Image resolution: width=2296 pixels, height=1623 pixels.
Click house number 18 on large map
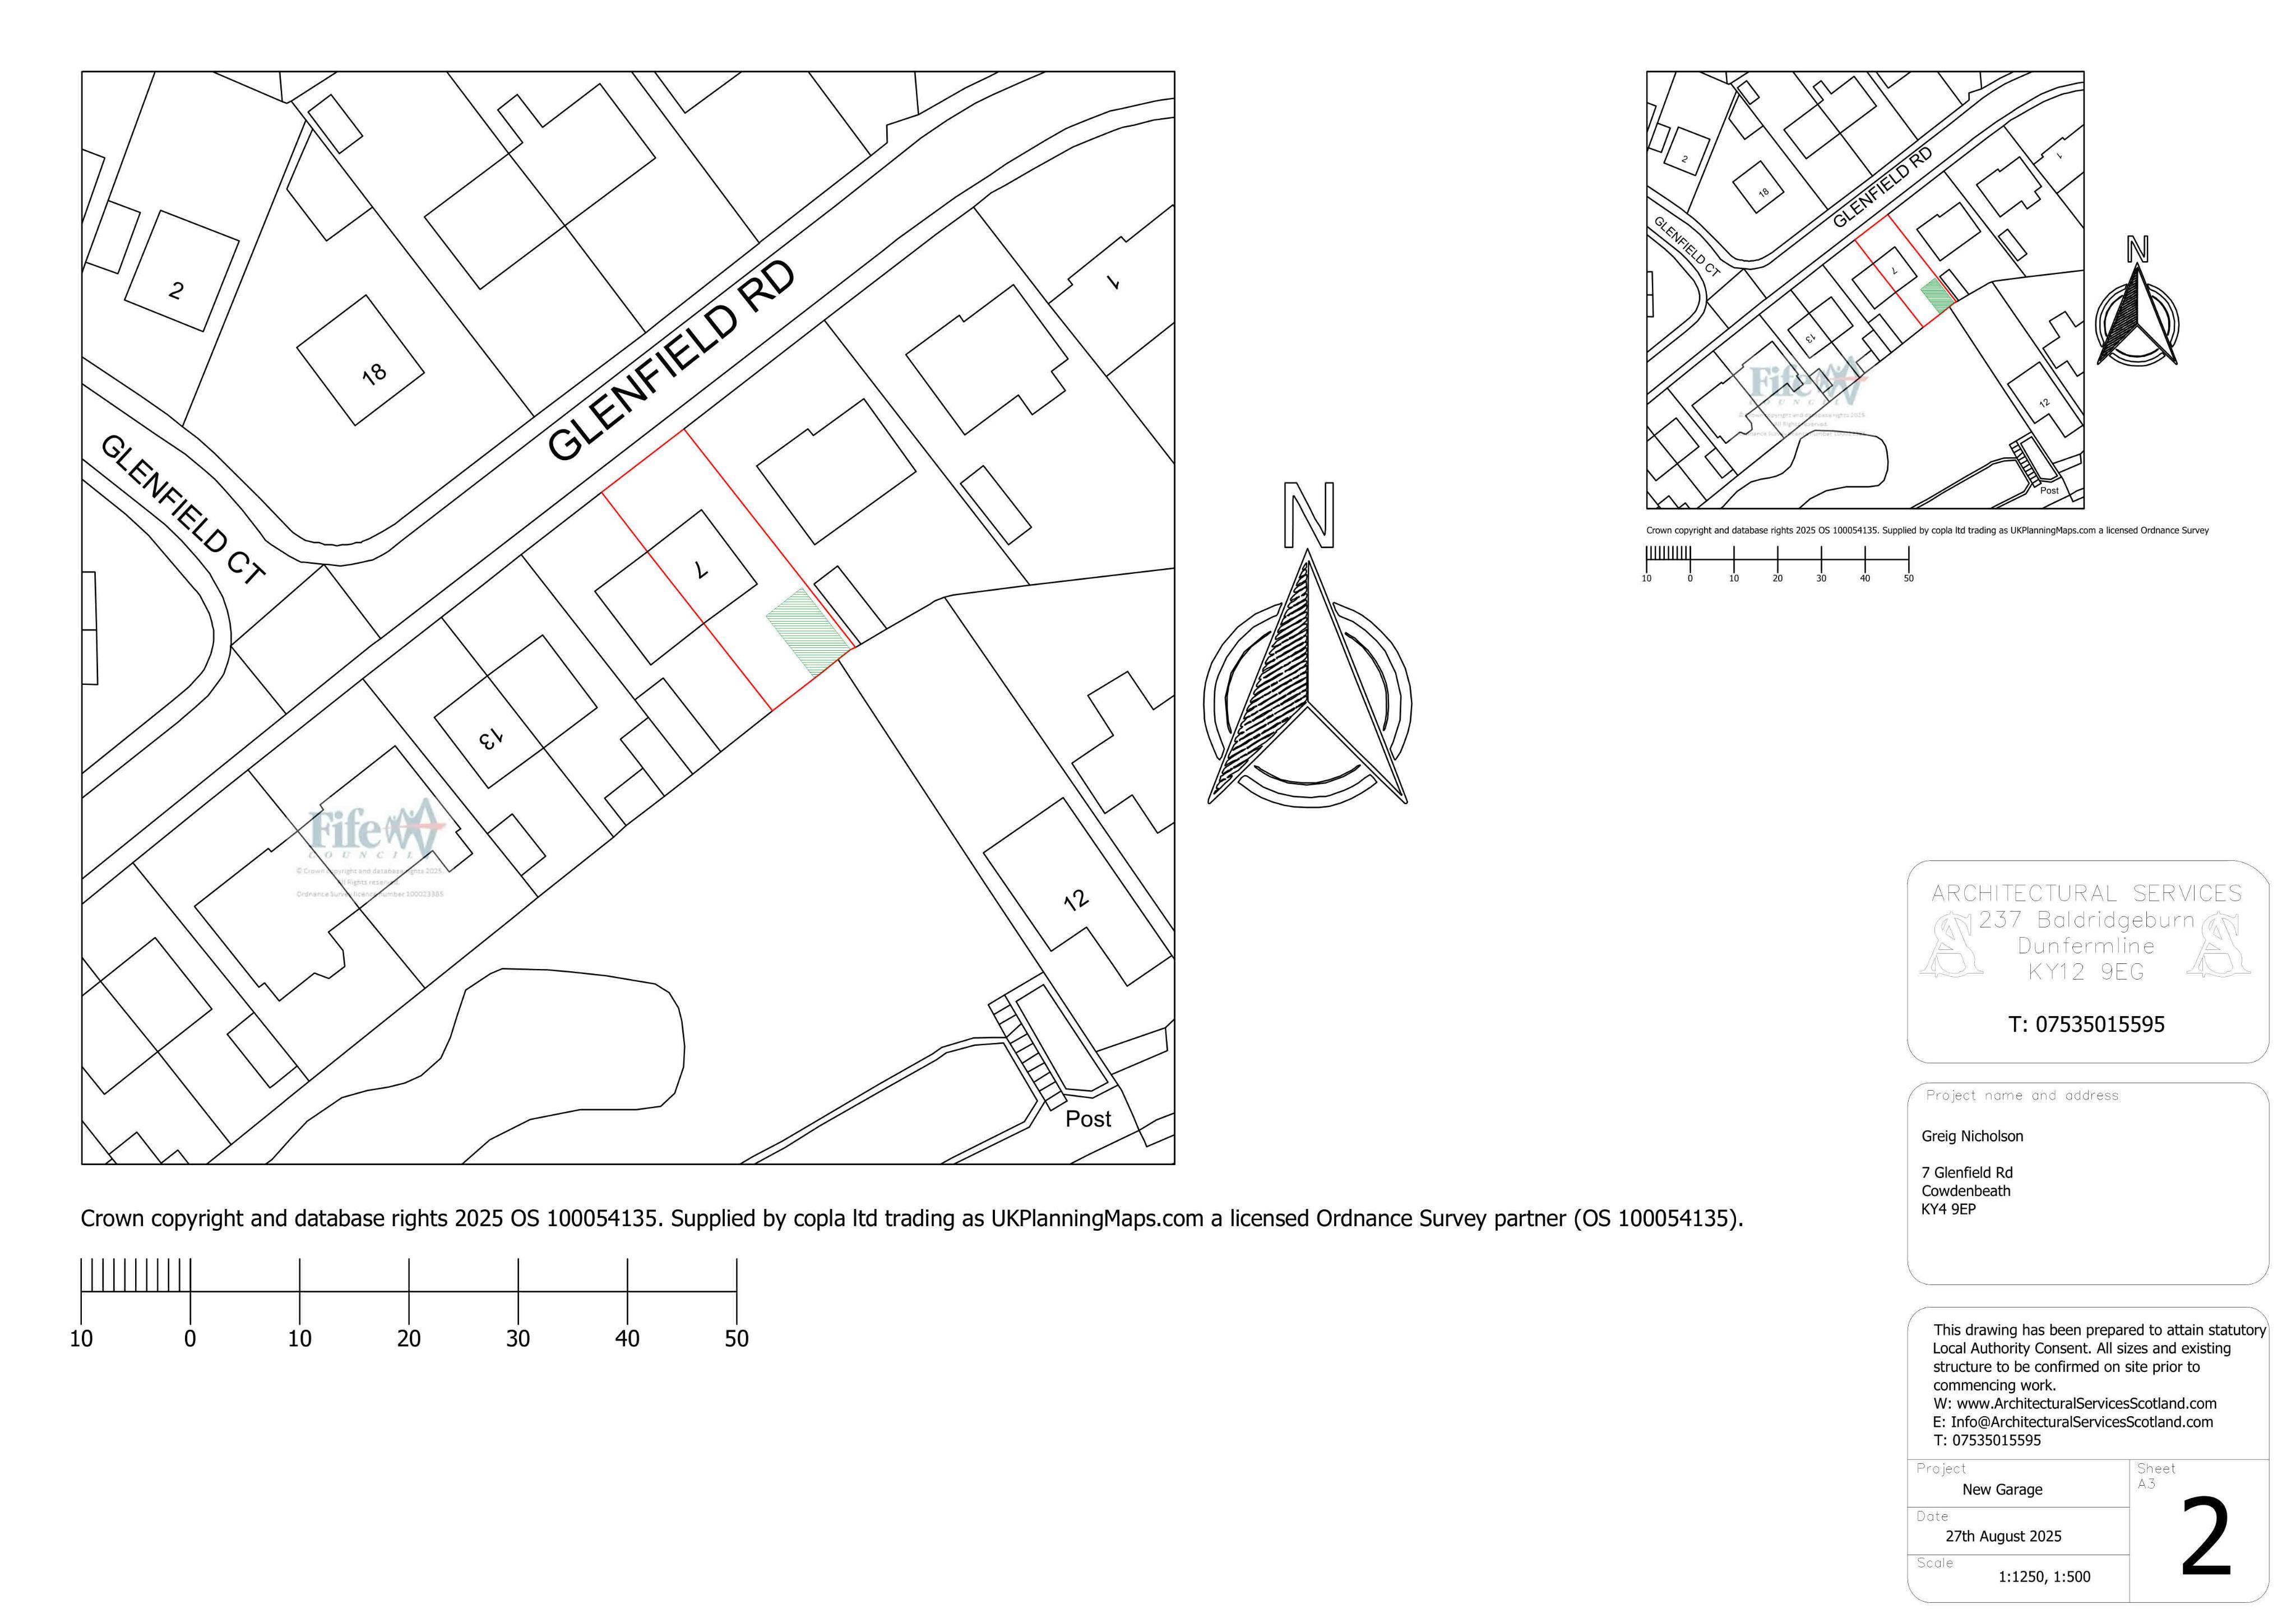pyautogui.click(x=374, y=374)
